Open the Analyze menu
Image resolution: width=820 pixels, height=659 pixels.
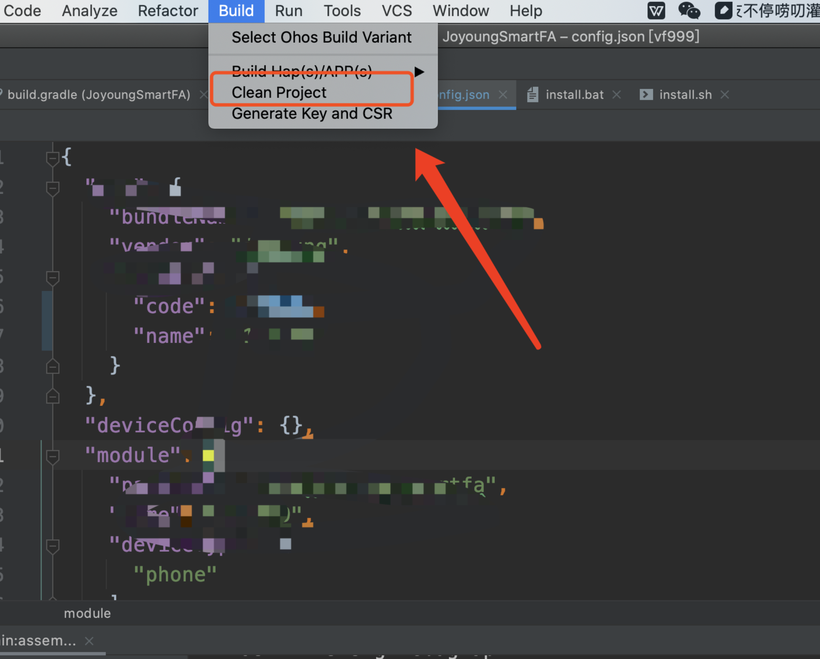point(89,10)
